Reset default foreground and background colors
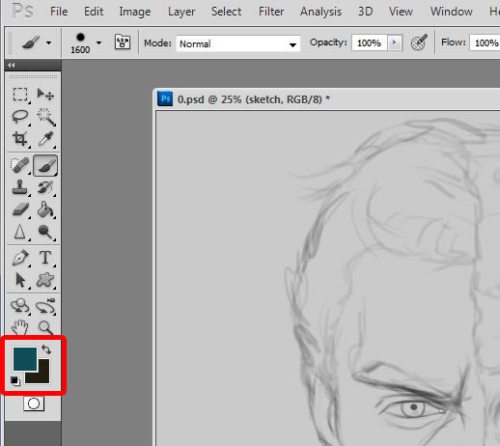Image resolution: width=500 pixels, height=446 pixels. 15,381
